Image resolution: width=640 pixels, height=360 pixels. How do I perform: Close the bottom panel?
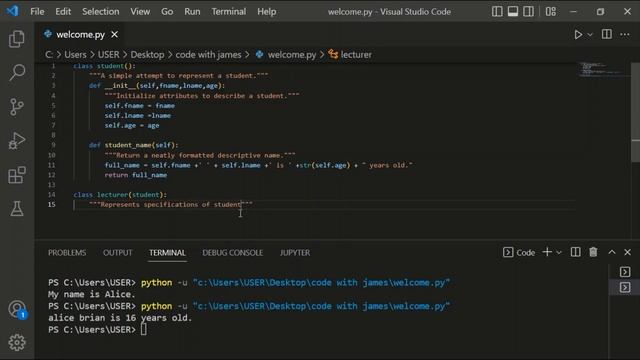pos(627,252)
